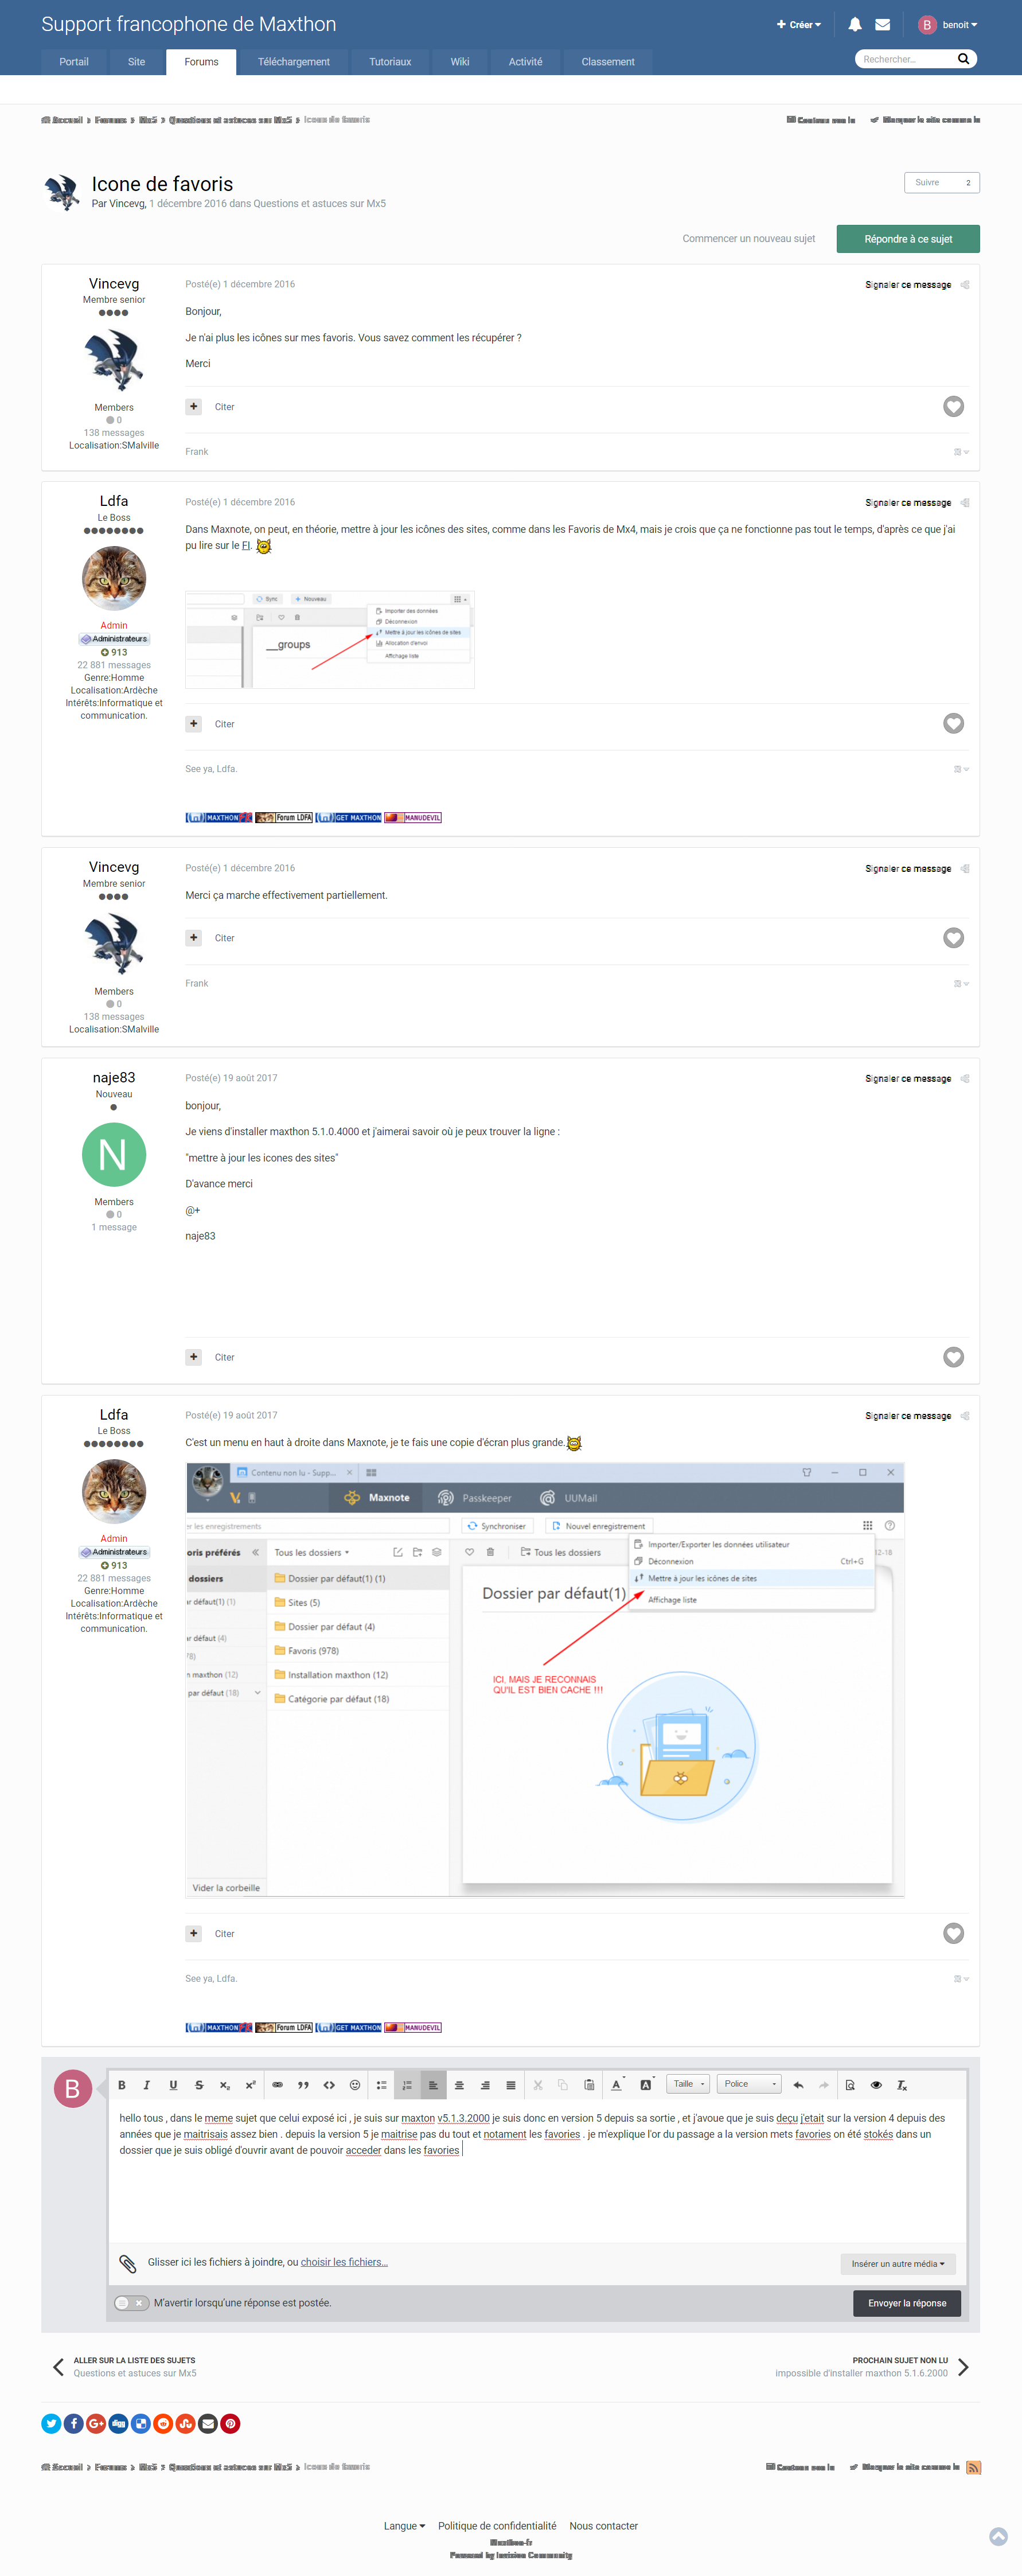Viewport: 1022px width, 2576px height.
Task: Open Créer dropdown in header
Action: (799, 25)
